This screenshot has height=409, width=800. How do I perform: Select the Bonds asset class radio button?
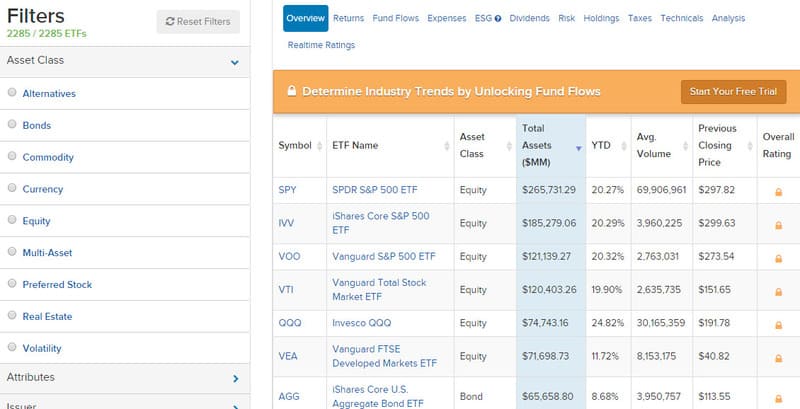tap(12, 125)
